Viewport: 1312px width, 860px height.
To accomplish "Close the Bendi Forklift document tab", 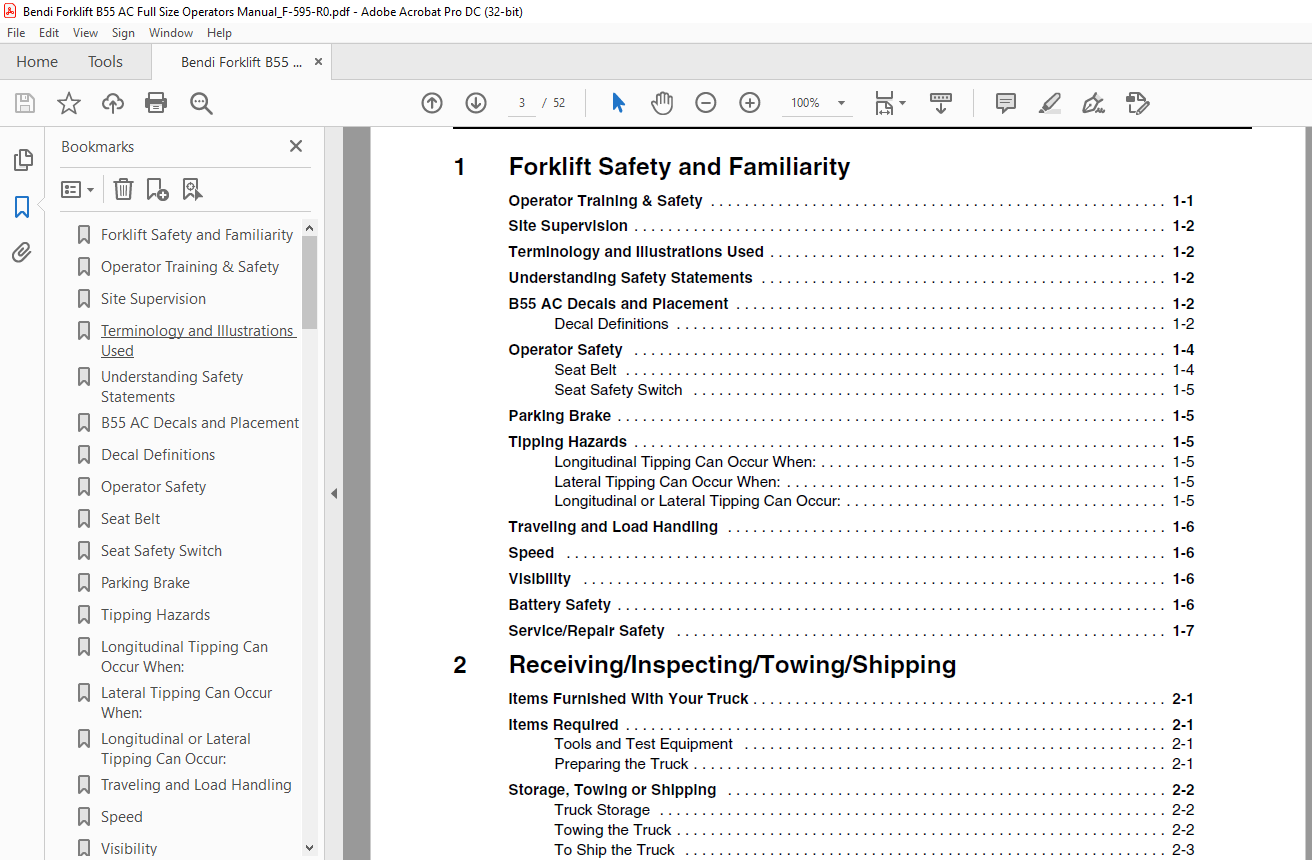I will tap(319, 62).
